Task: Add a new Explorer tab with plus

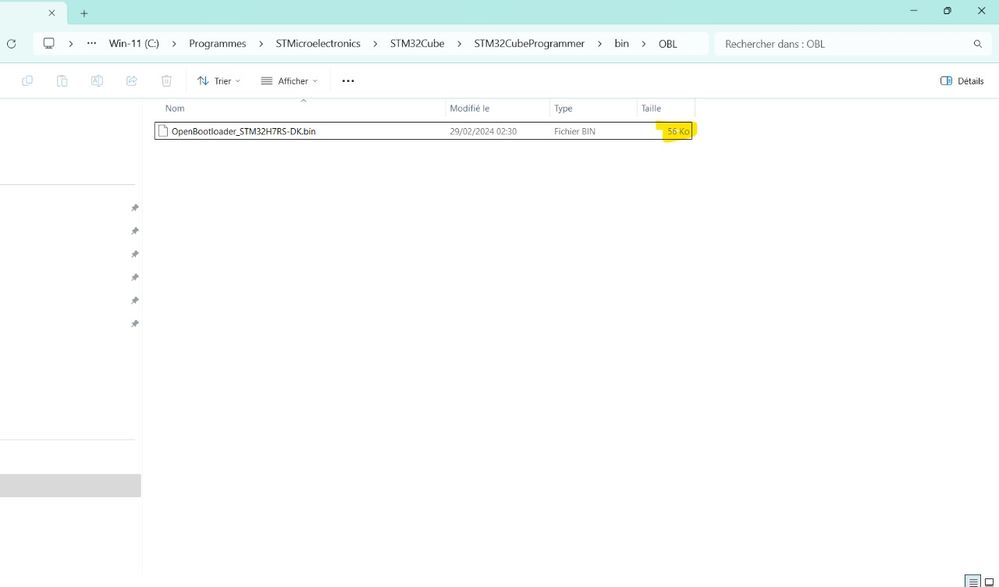Action: tap(83, 13)
